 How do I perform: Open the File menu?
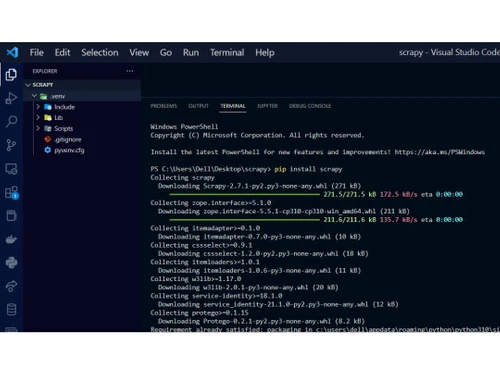[x=36, y=53]
